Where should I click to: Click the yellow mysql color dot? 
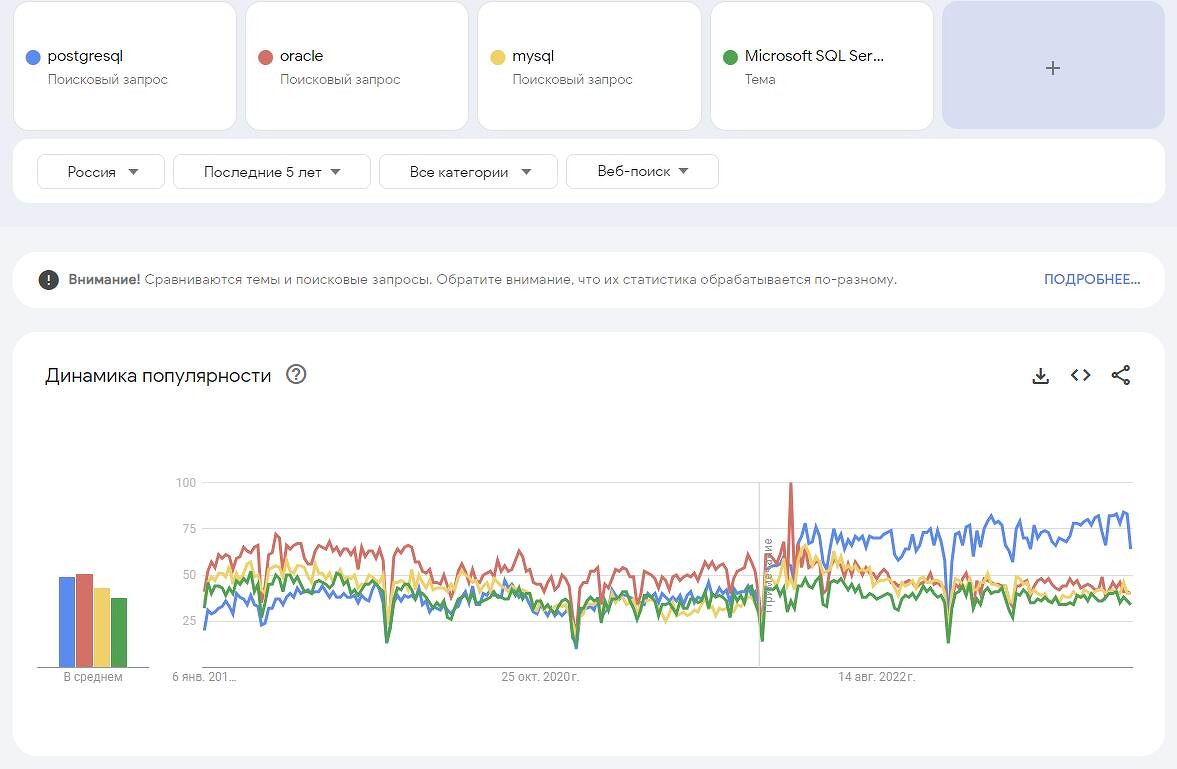pos(498,57)
